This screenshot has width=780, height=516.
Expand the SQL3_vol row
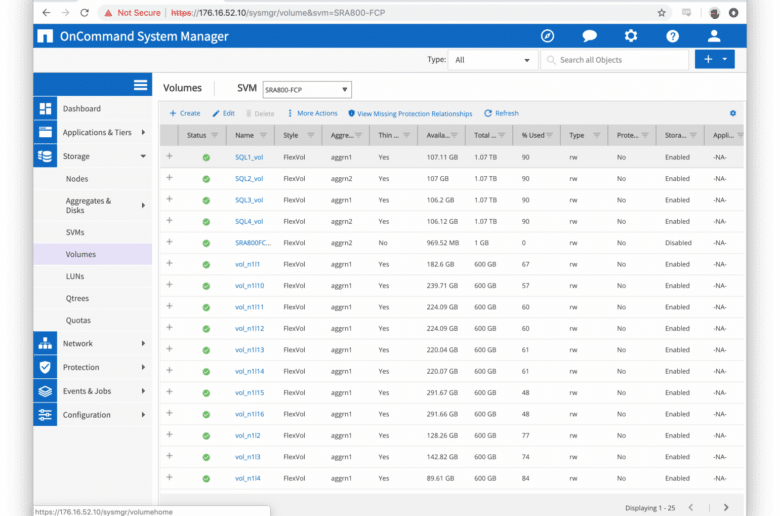169,199
